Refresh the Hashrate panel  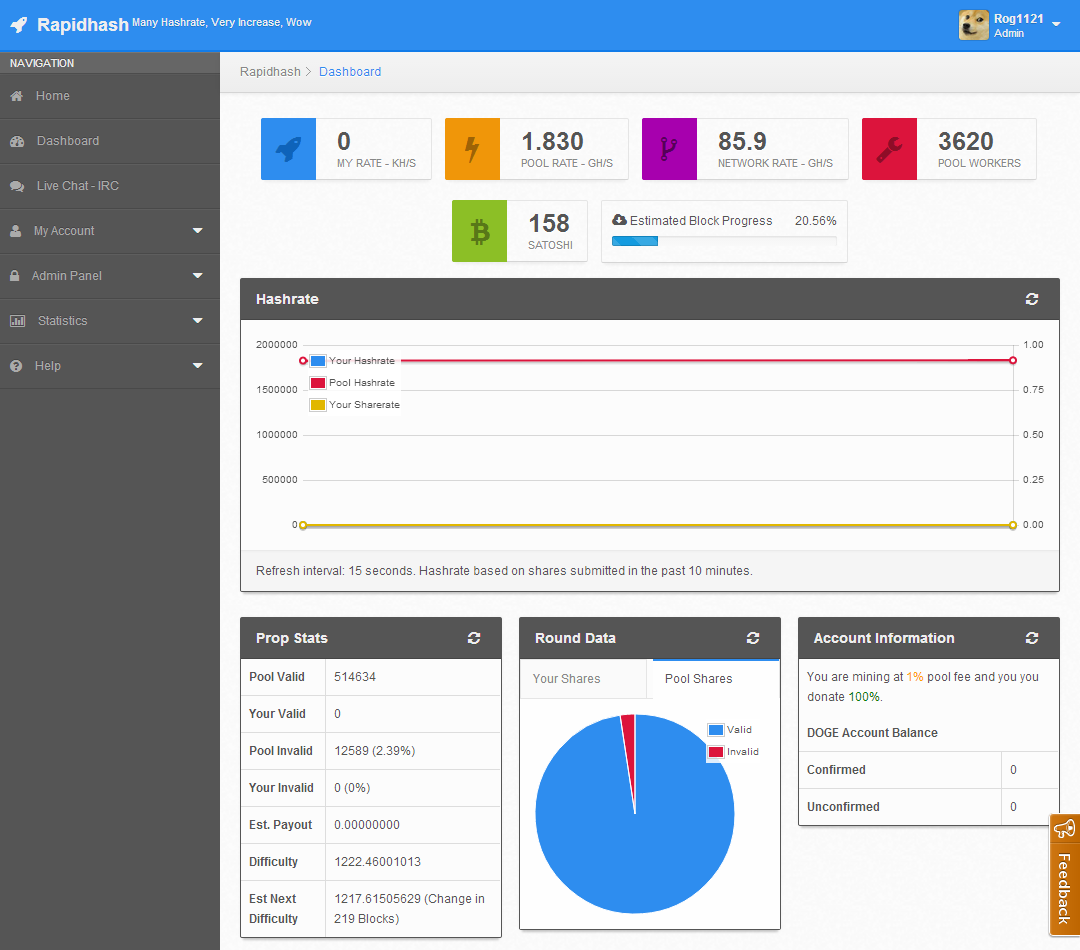1032,299
